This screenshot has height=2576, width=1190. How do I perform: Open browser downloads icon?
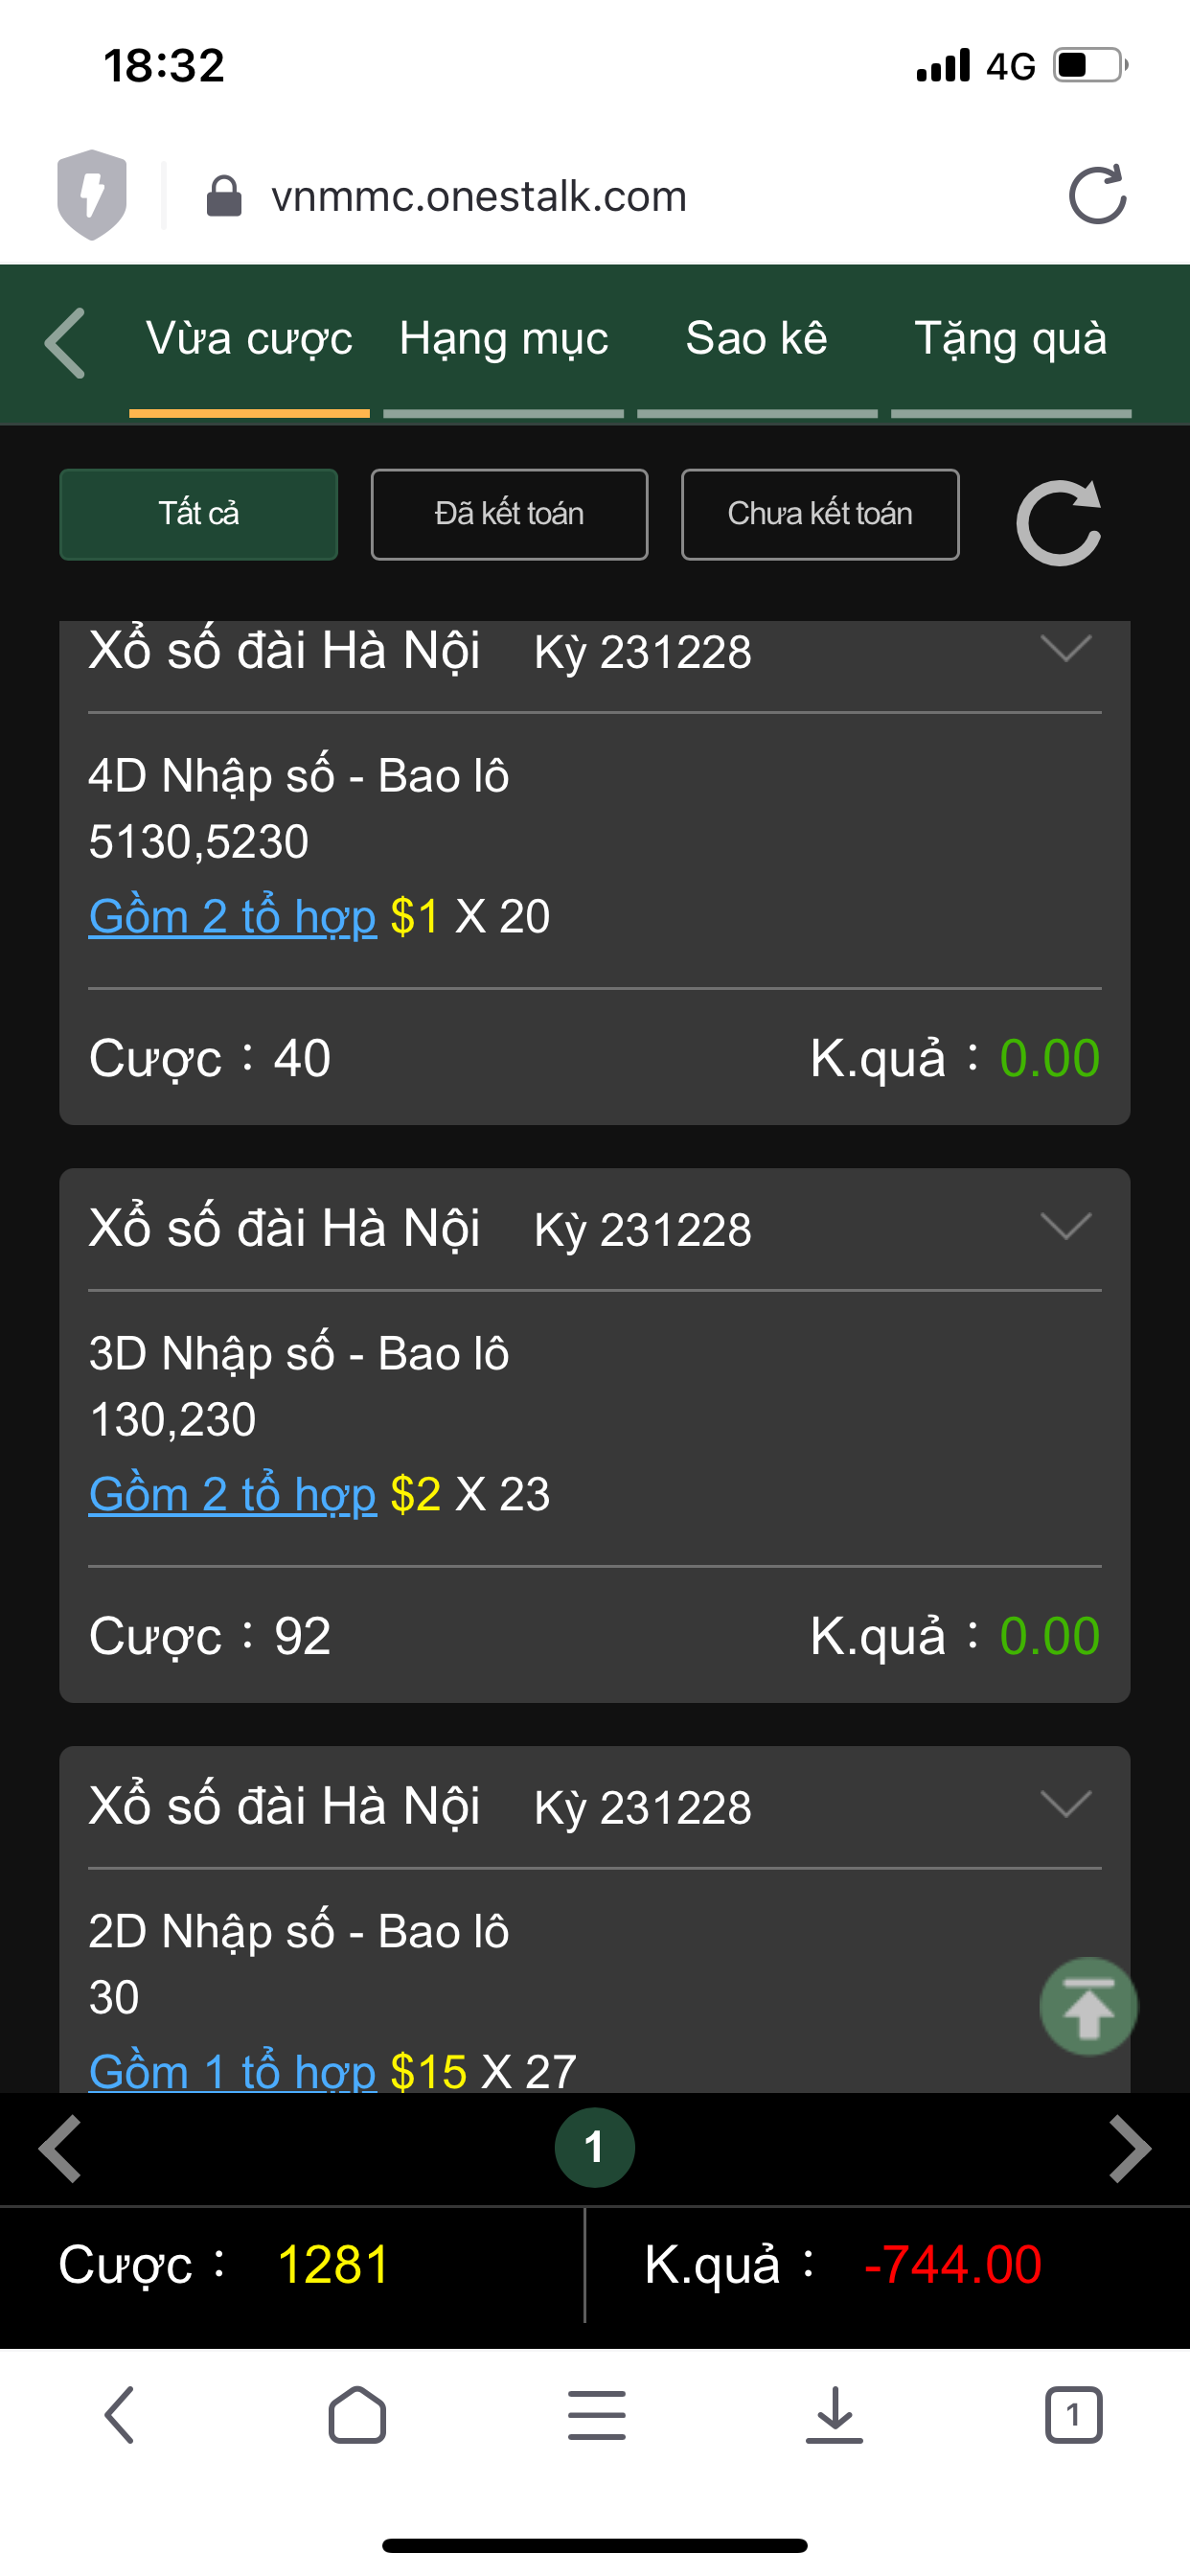coord(834,2415)
